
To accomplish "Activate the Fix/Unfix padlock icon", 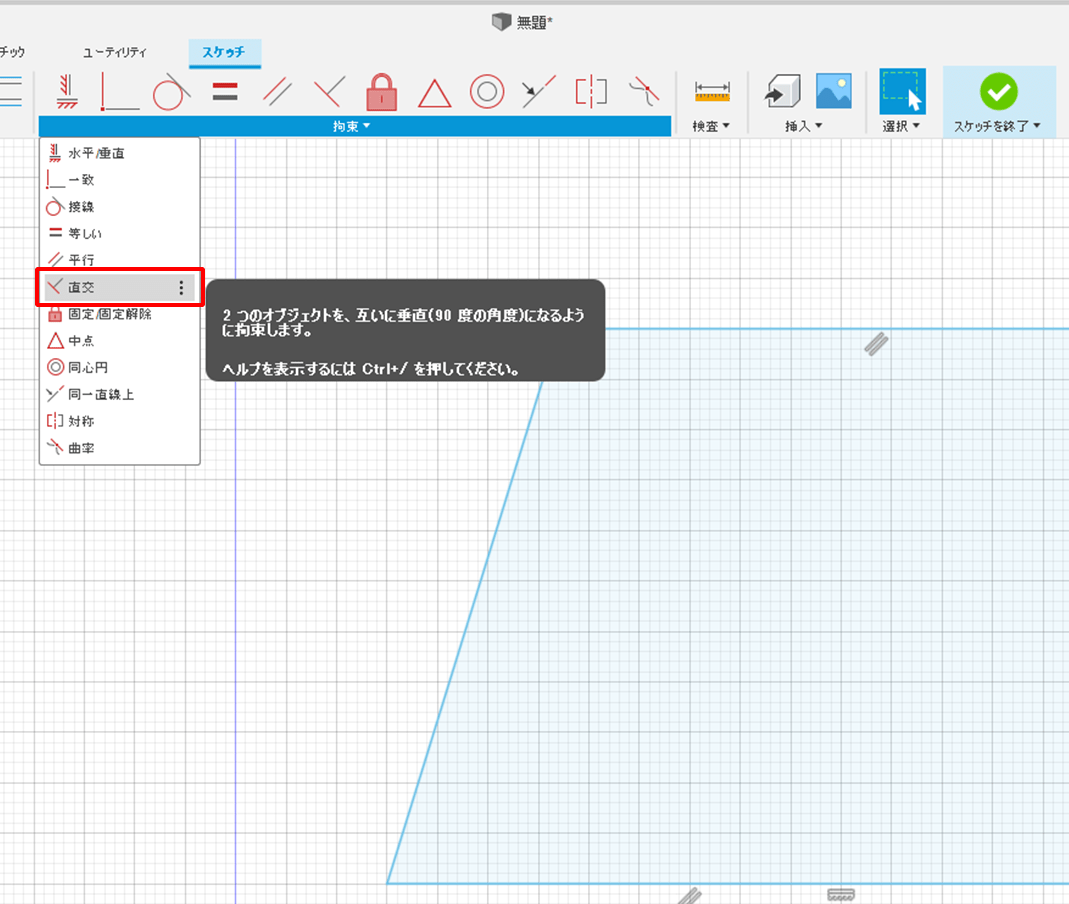I will (x=382, y=92).
